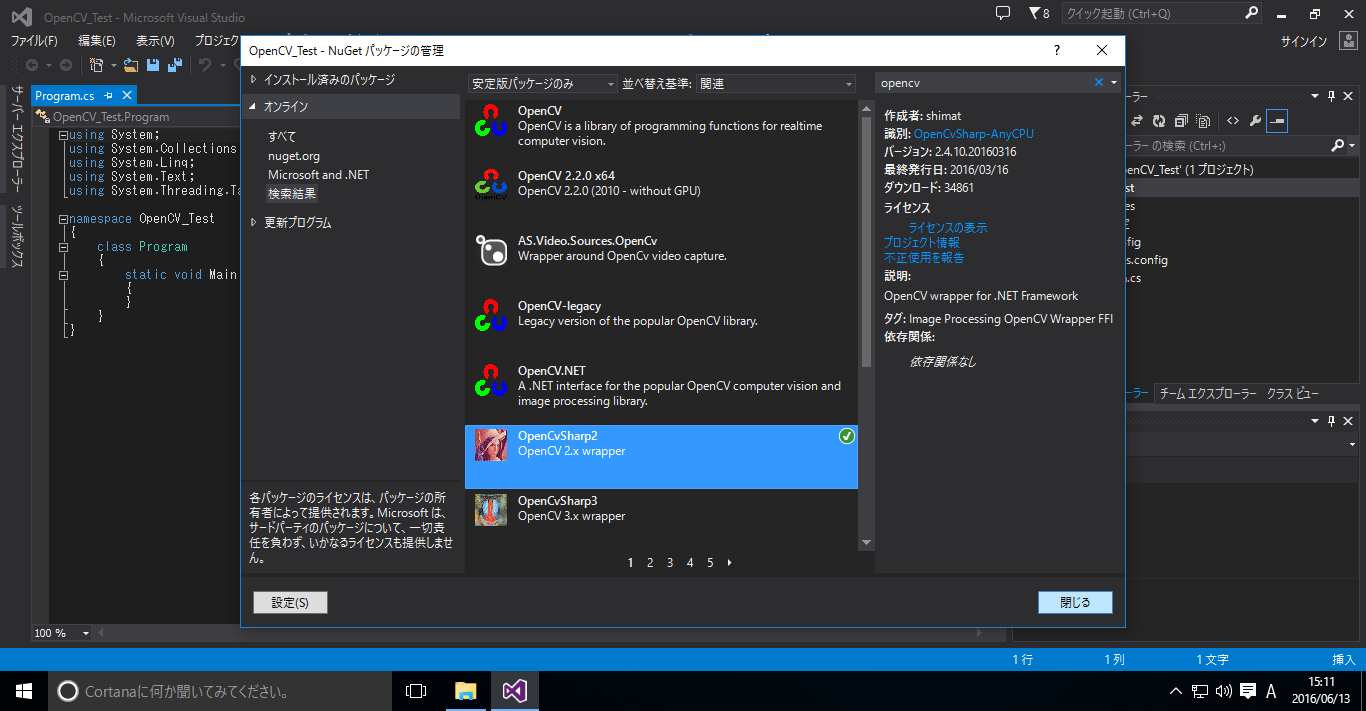Open the Windows File Explorer from taskbar
The width and height of the screenshot is (1366, 711).
point(465,691)
